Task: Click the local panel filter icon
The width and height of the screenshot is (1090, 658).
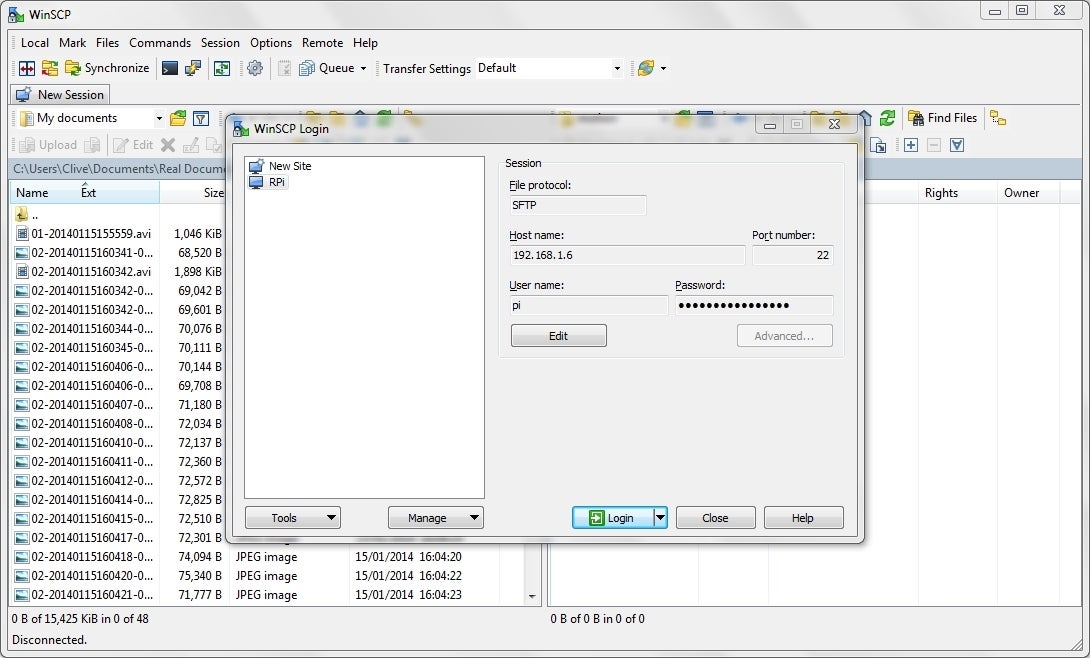Action: 201,118
